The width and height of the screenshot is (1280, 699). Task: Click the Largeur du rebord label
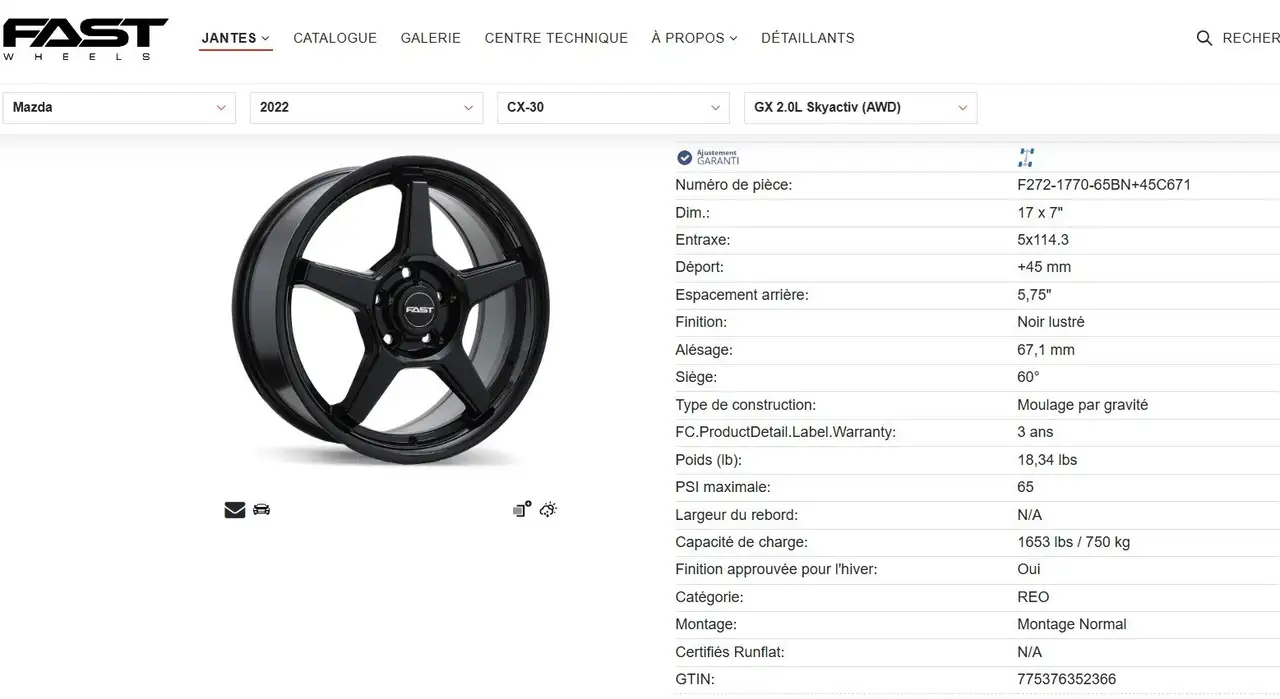pos(736,515)
